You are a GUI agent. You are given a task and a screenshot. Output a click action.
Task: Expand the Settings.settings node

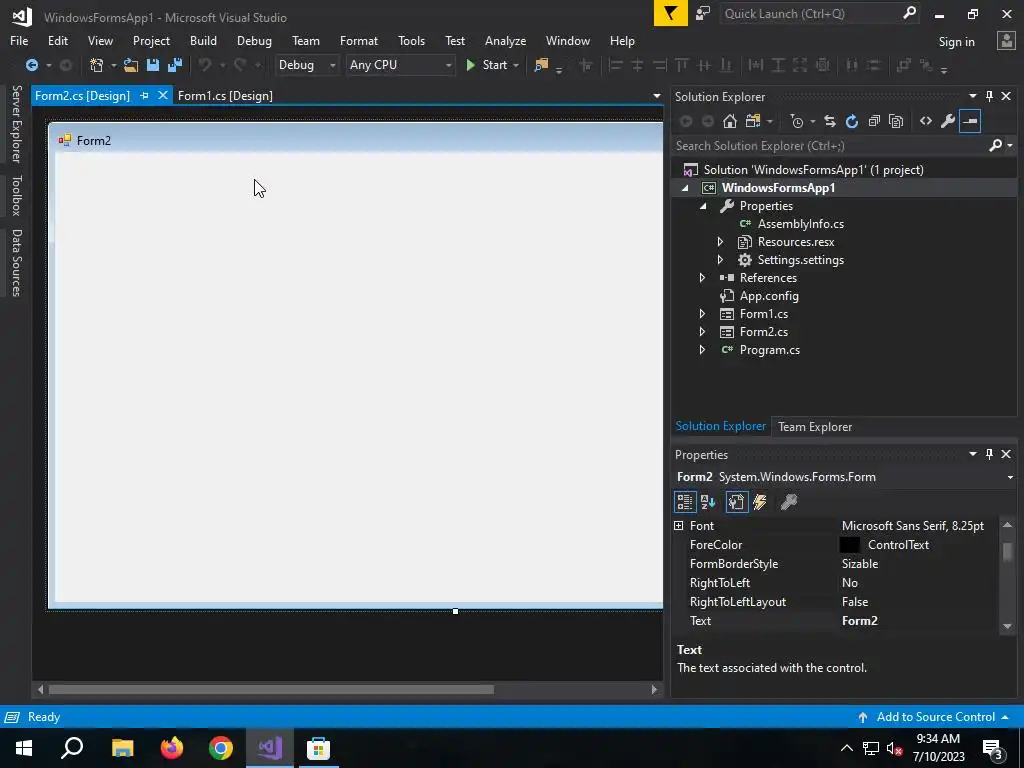click(x=720, y=260)
